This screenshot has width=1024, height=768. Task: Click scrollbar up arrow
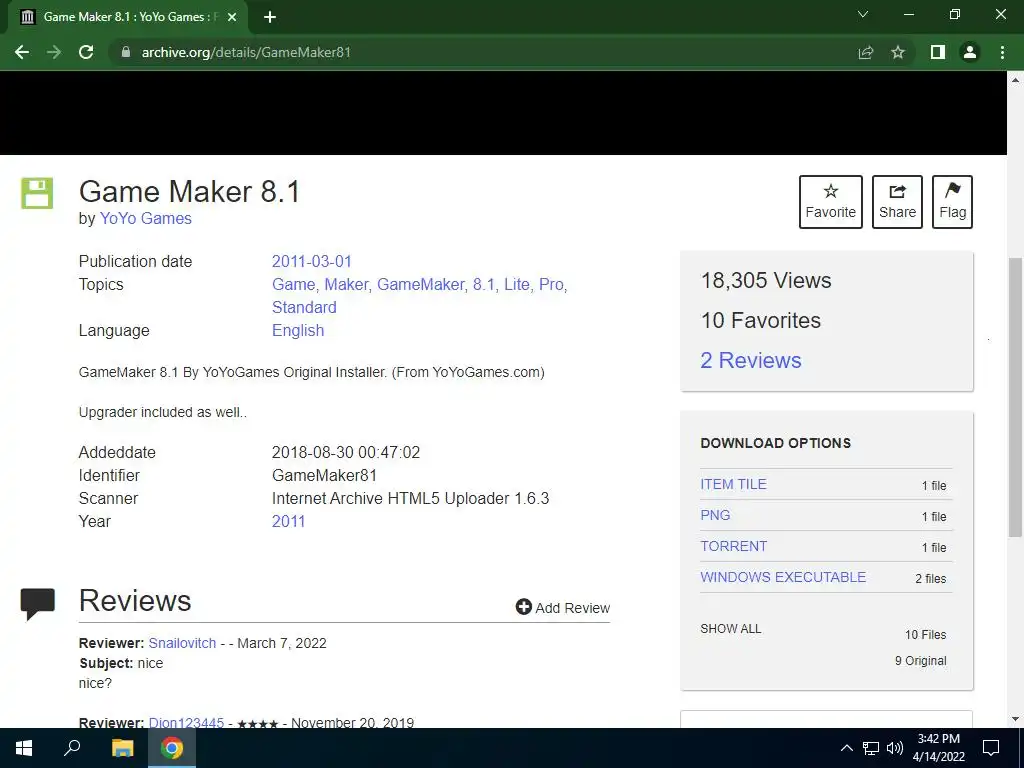pyautogui.click(x=1016, y=80)
